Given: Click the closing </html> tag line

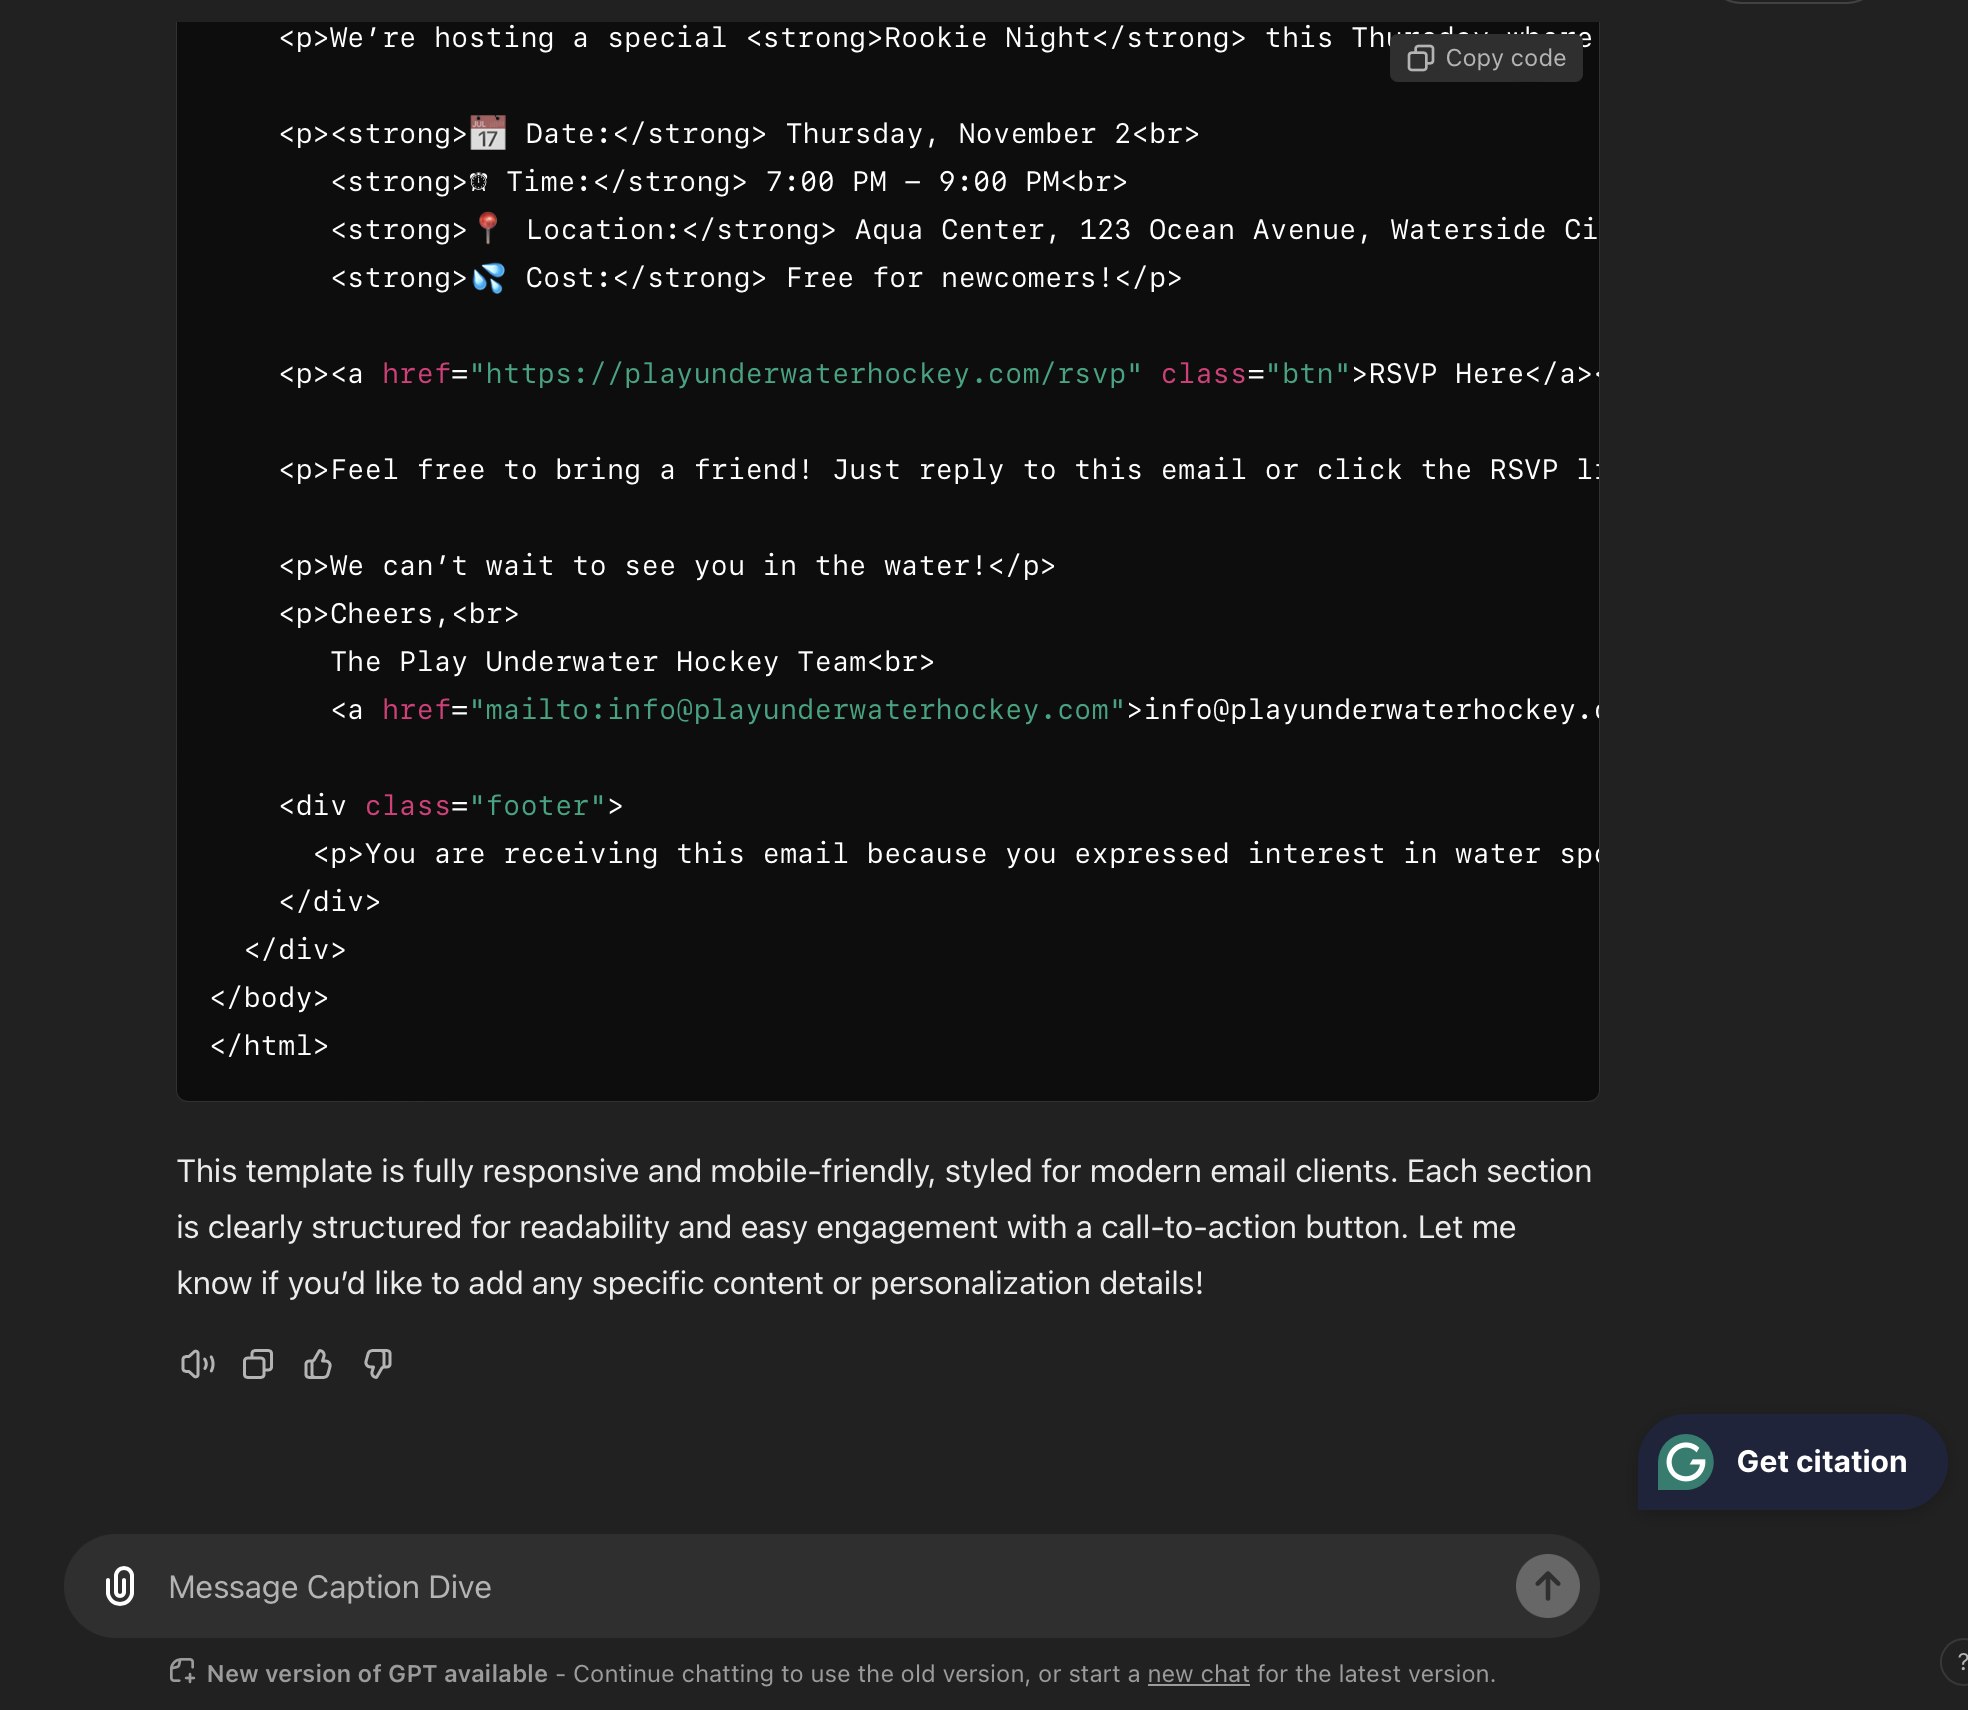Looking at the screenshot, I should click(269, 1046).
